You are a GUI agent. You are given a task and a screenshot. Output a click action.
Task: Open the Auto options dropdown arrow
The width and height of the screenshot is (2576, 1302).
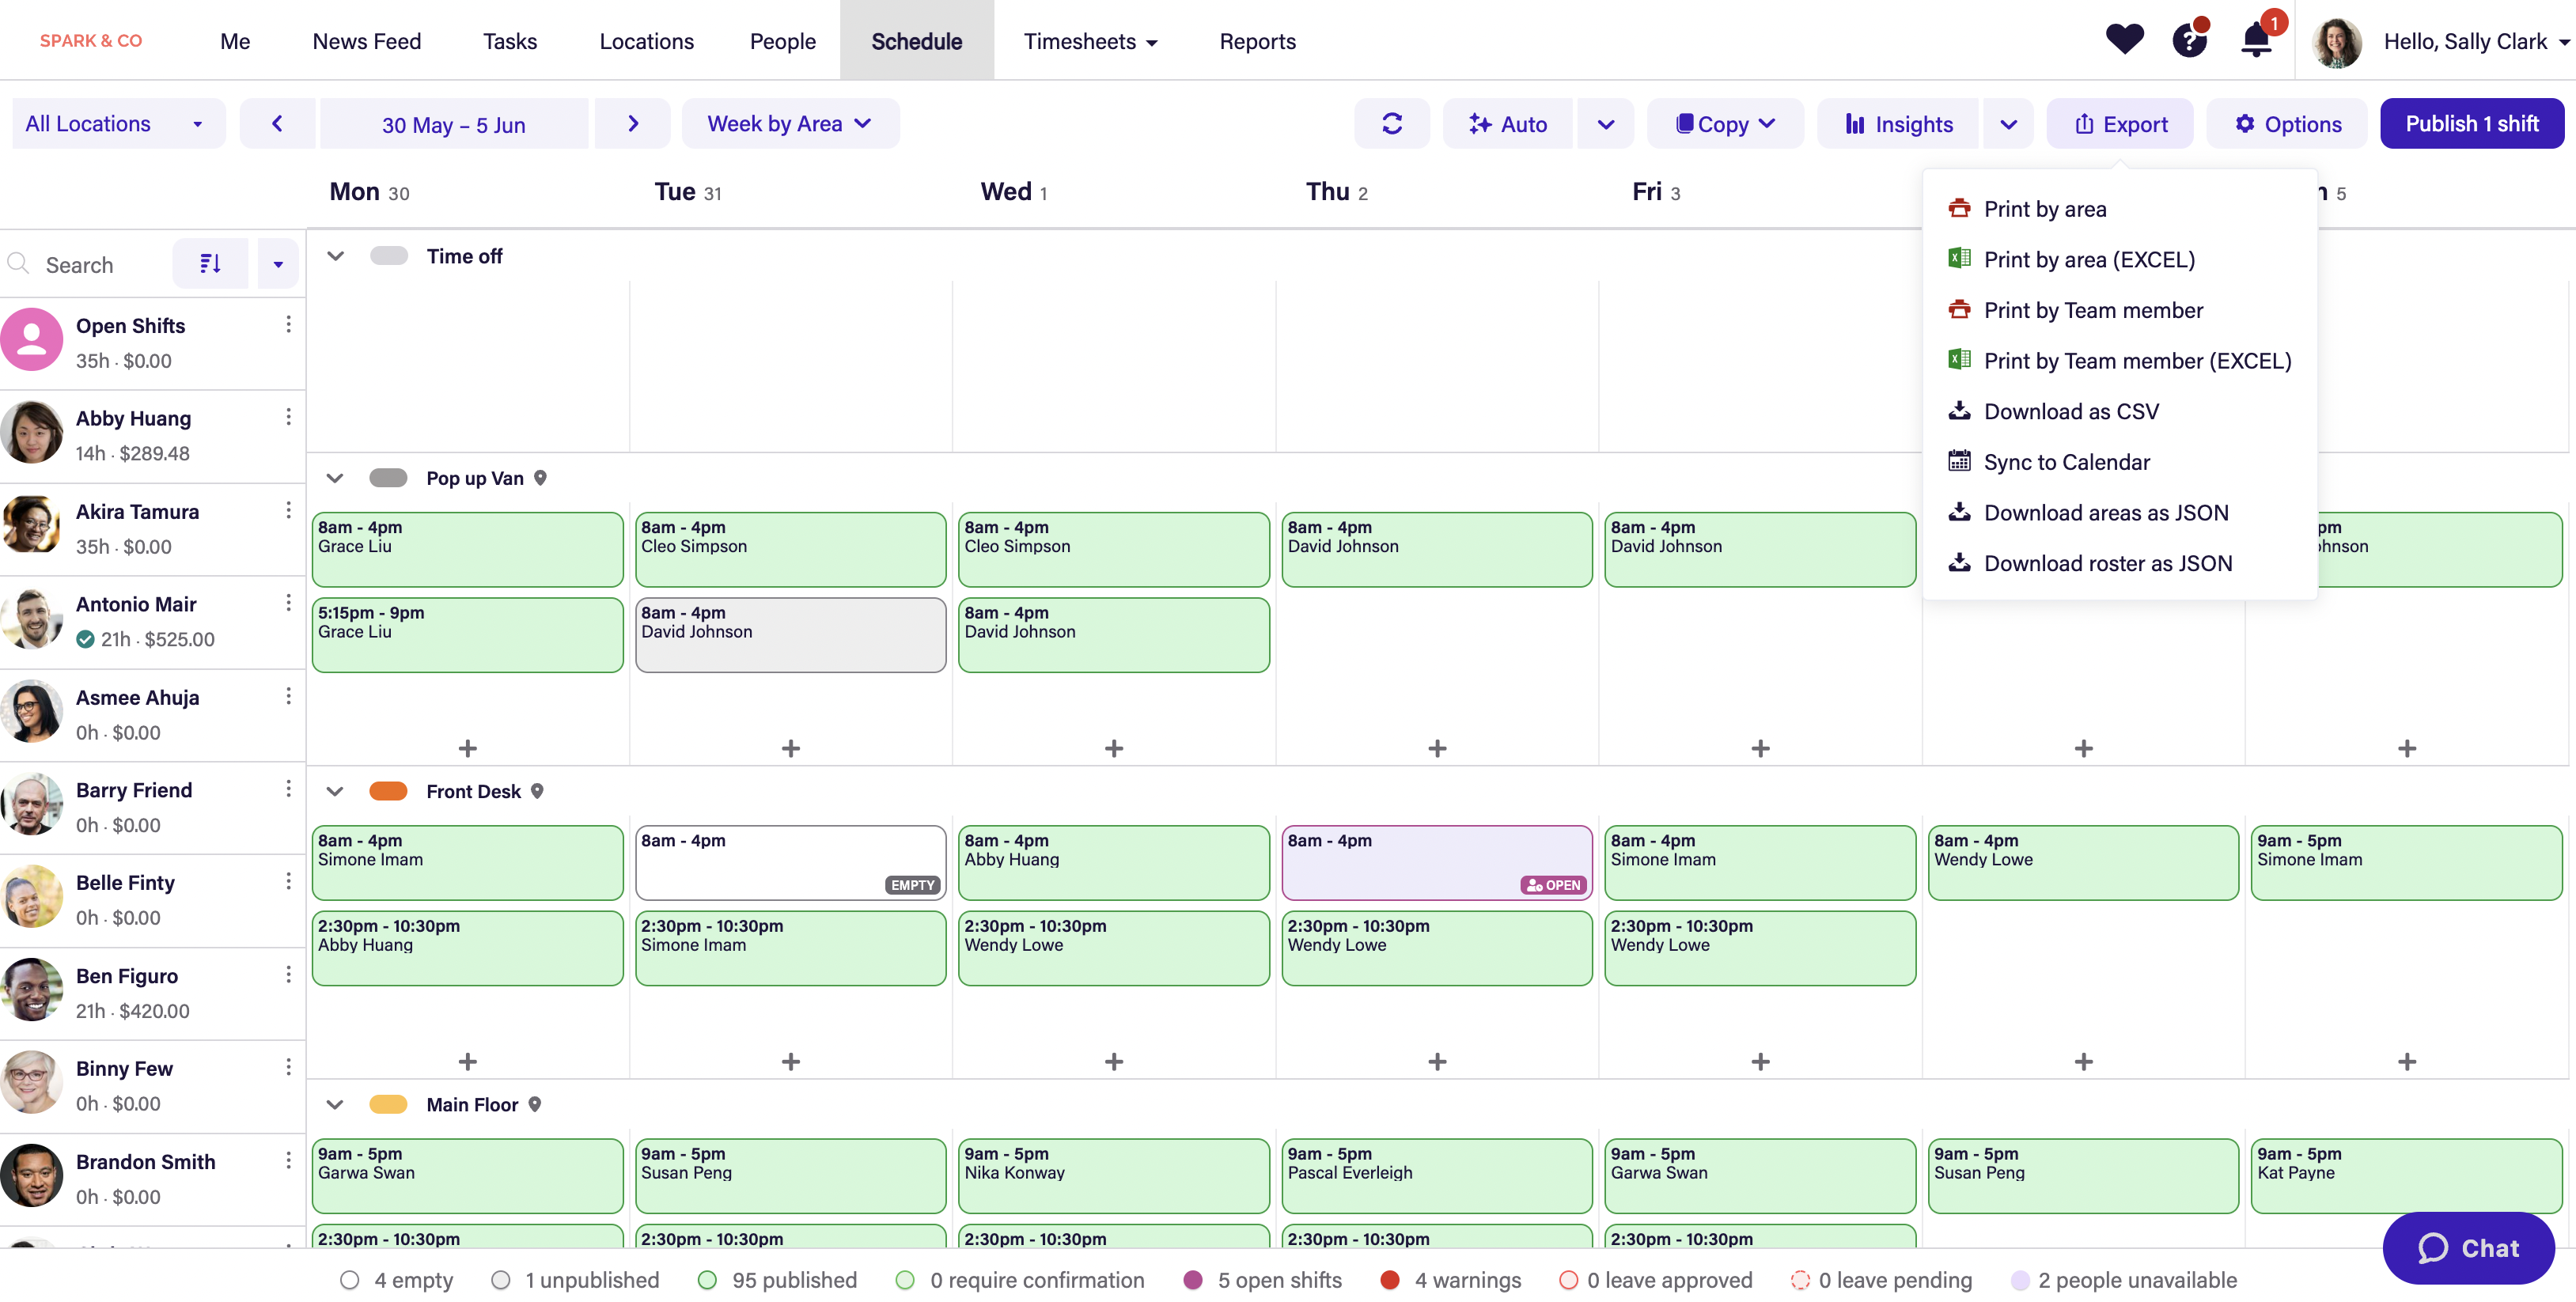coord(1606,123)
